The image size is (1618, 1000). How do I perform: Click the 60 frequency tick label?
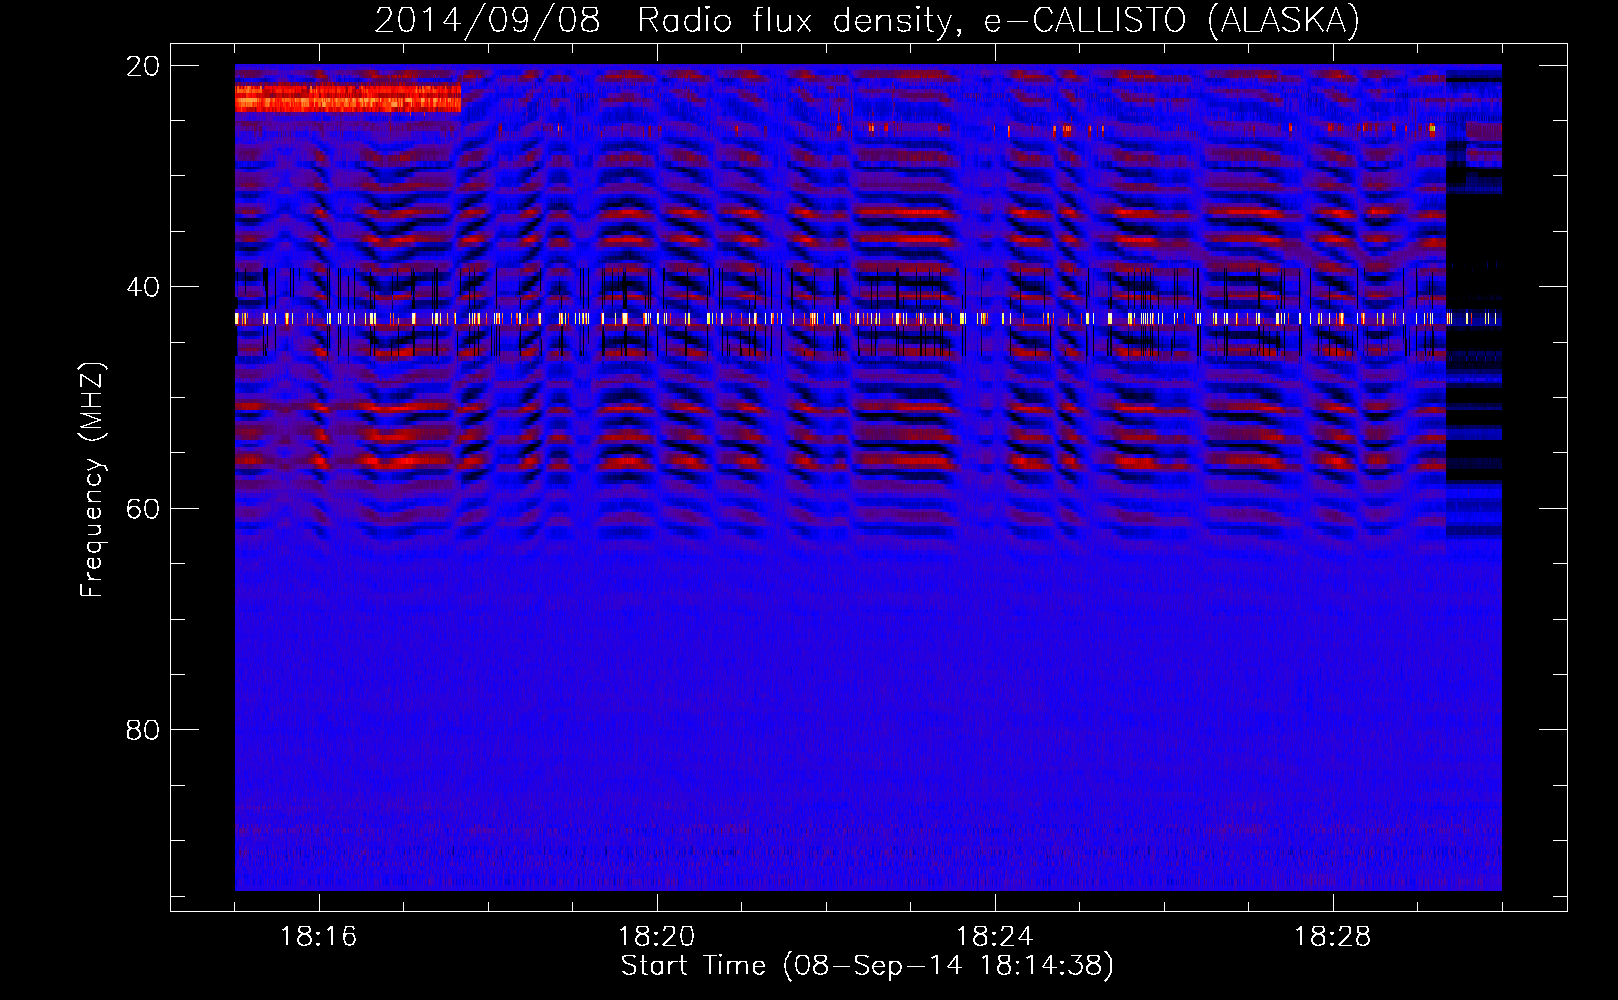point(143,509)
